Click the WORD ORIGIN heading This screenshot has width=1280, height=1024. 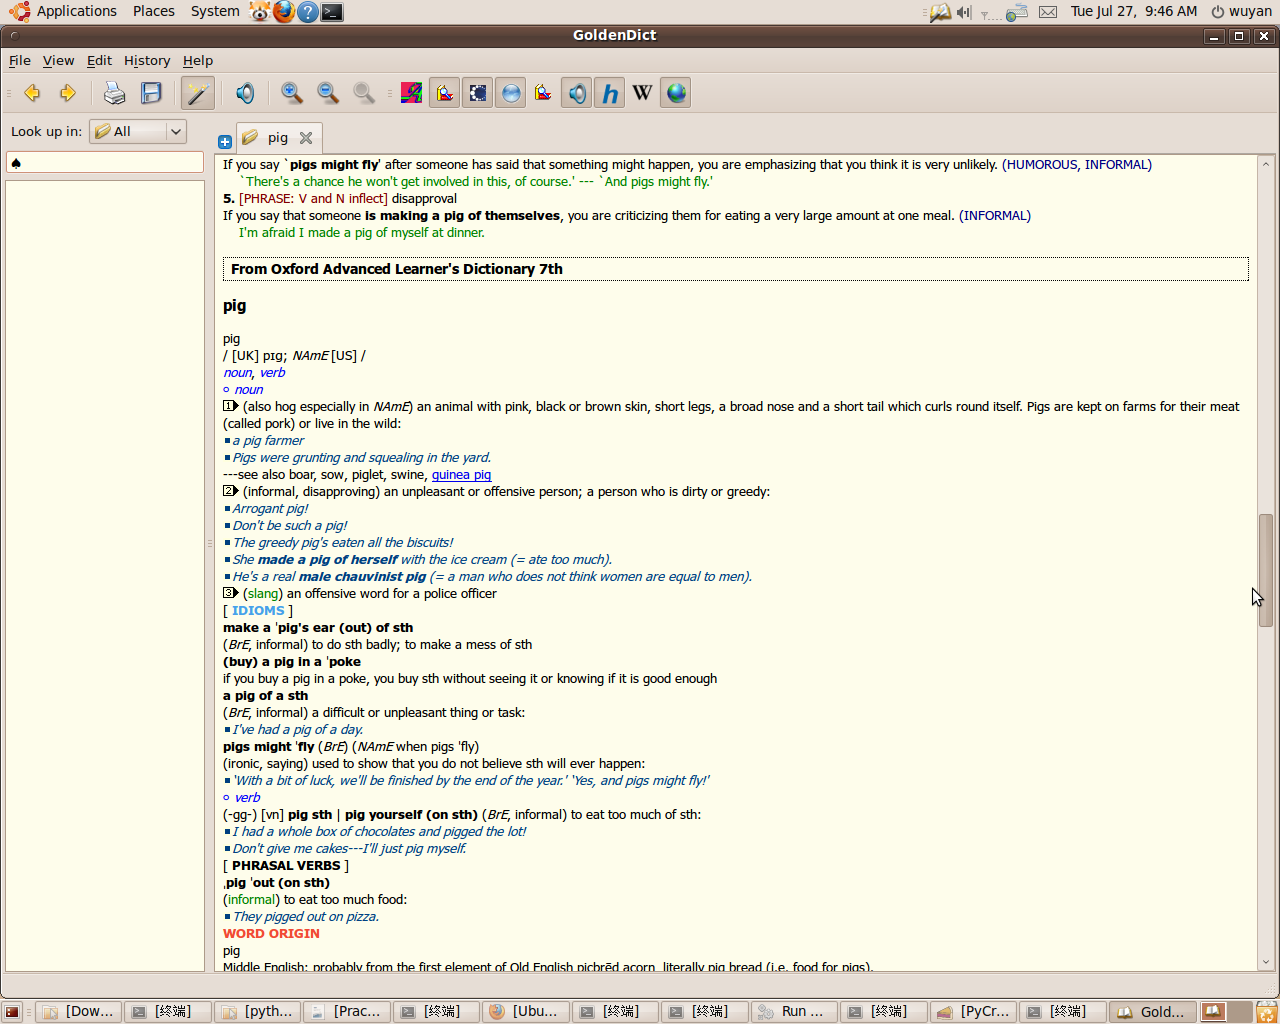[x=271, y=934]
